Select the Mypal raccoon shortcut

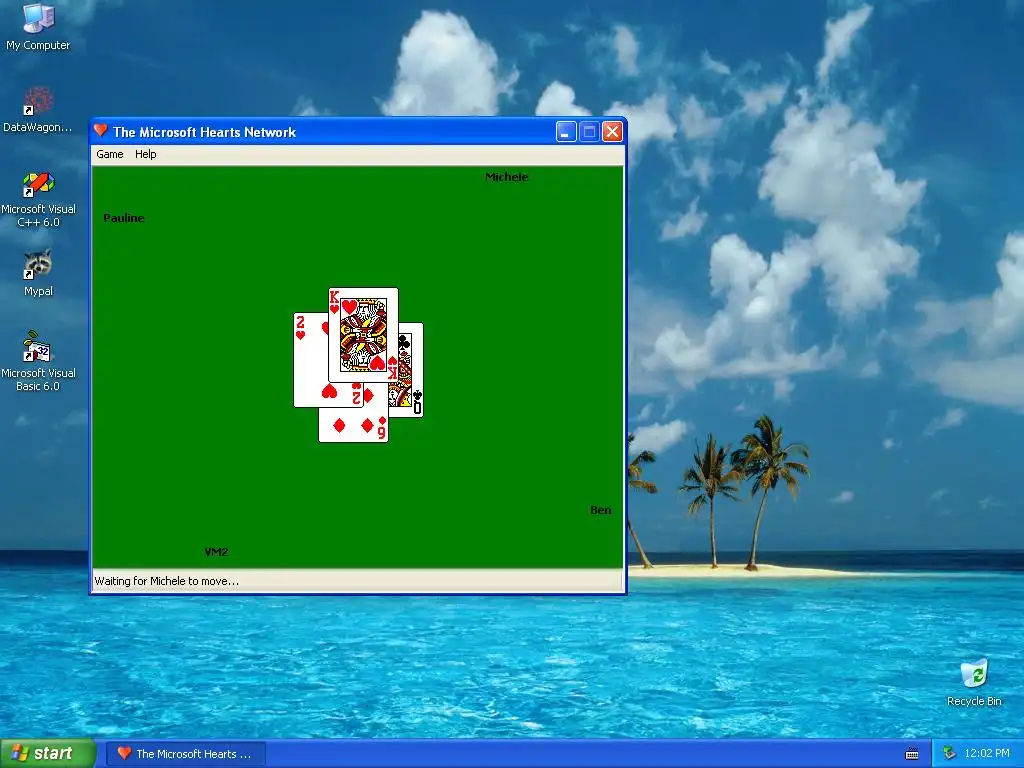coord(38,273)
